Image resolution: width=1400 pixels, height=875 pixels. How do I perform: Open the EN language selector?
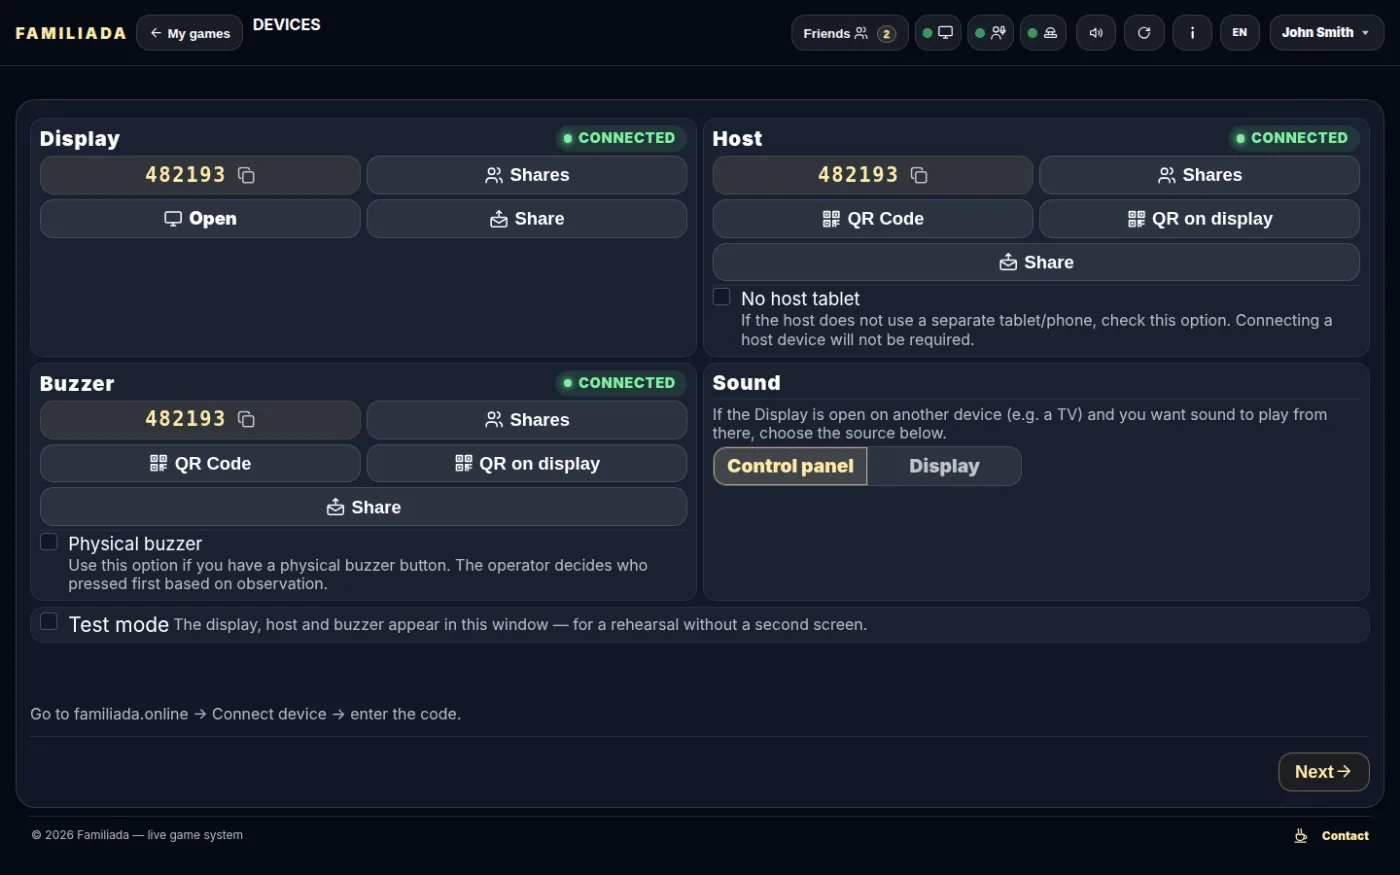pos(1240,33)
